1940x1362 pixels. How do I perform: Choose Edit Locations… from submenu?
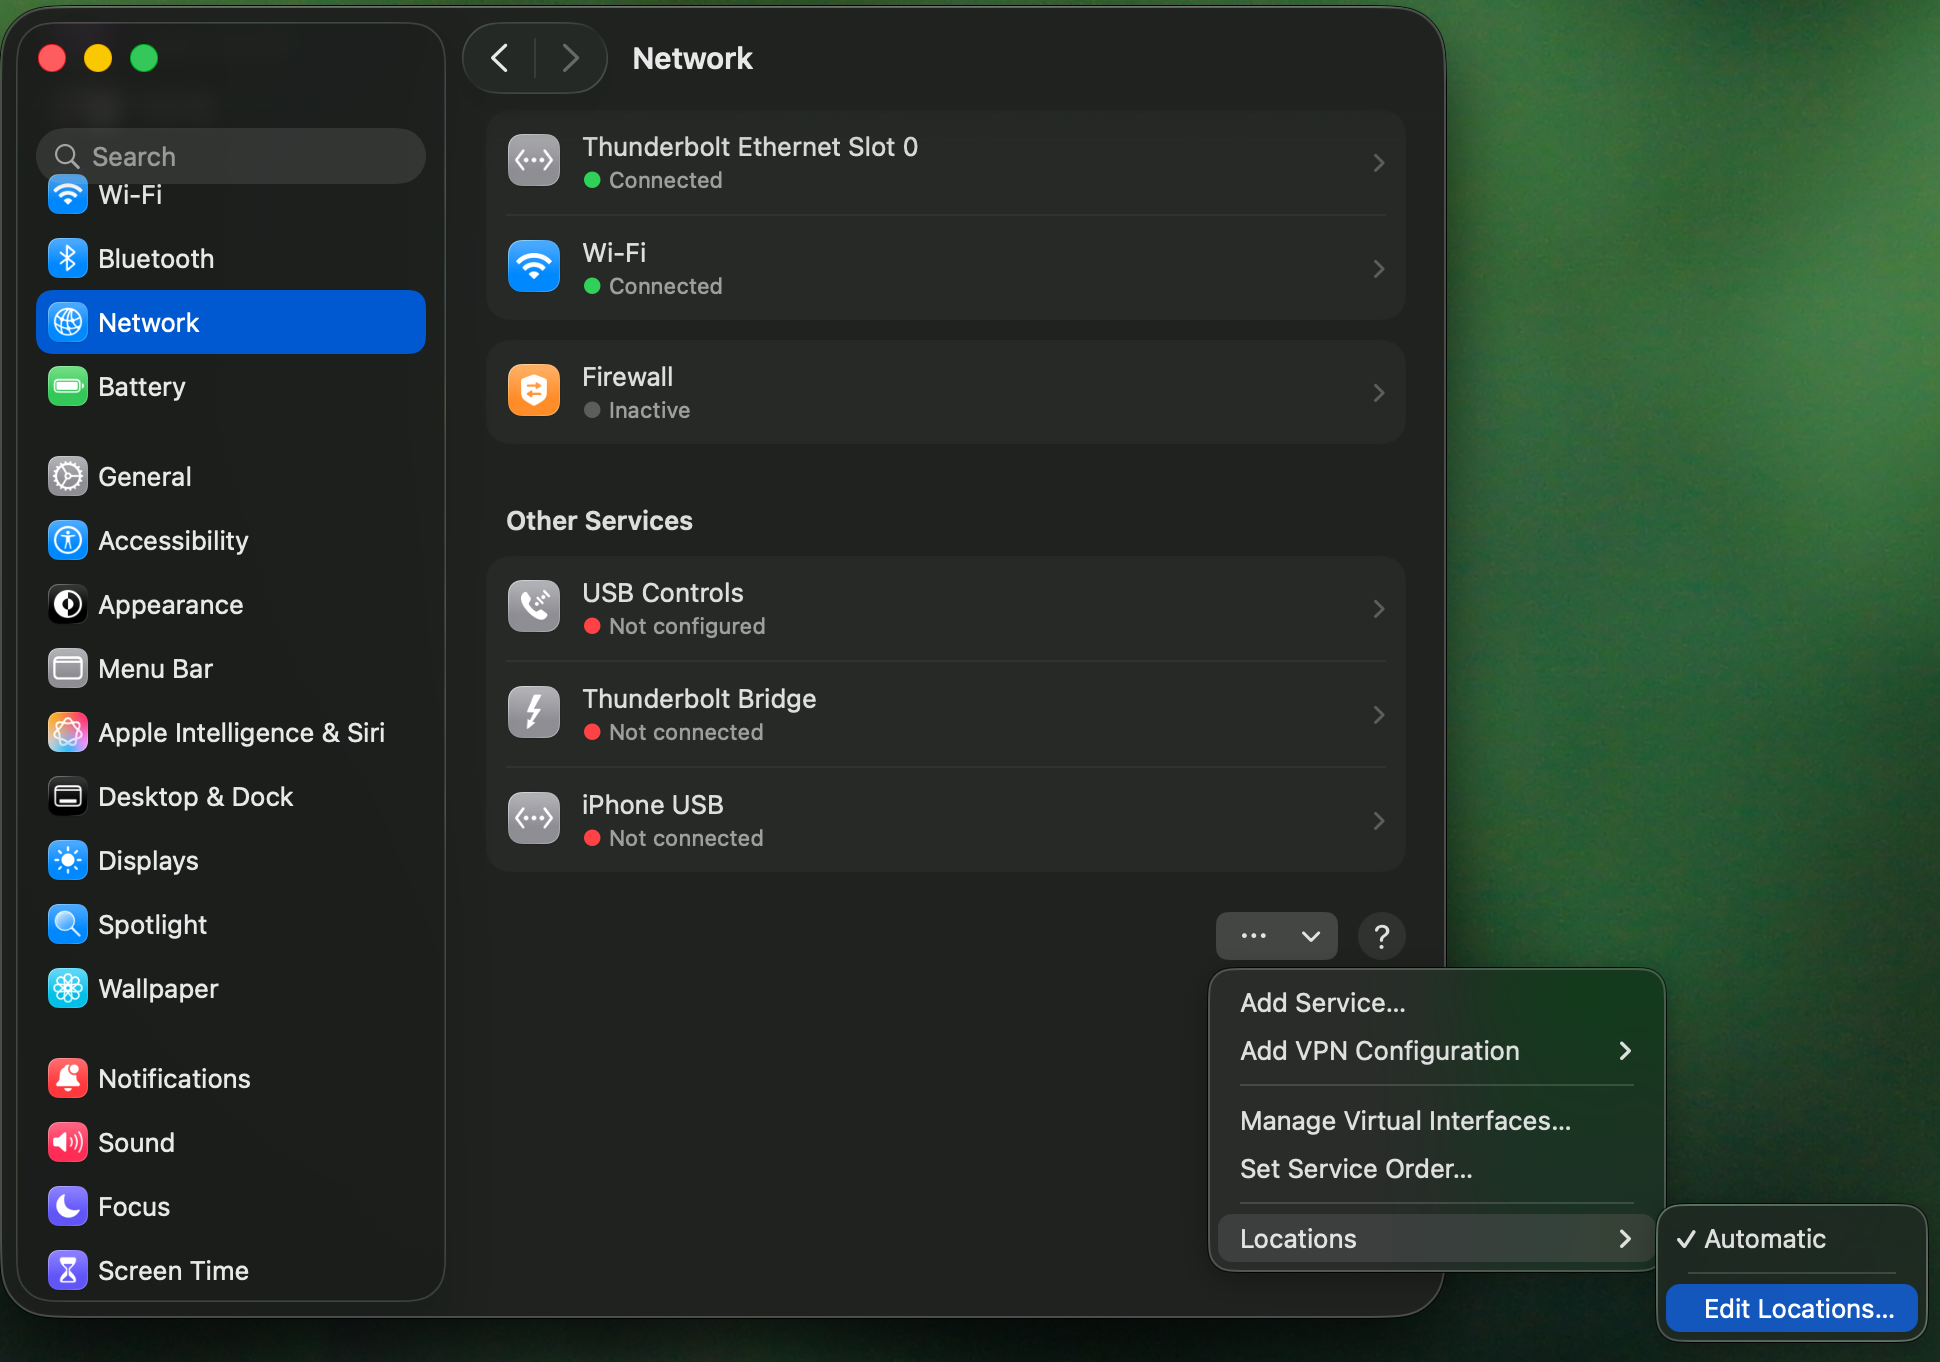(1791, 1309)
